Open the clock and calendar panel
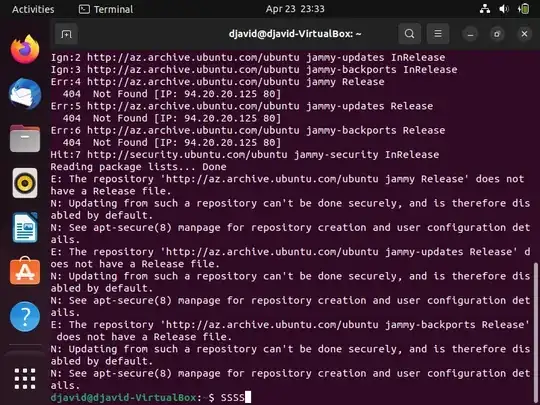Screen dimensions: 540x405 (295, 9)
